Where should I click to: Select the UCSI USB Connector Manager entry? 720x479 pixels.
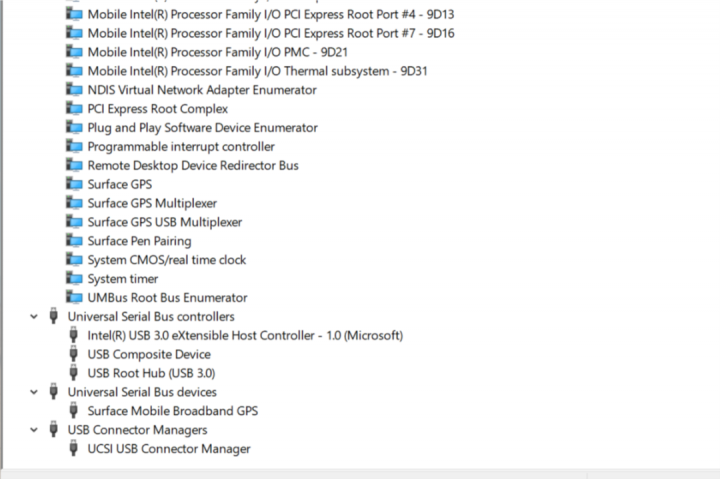click(x=169, y=449)
